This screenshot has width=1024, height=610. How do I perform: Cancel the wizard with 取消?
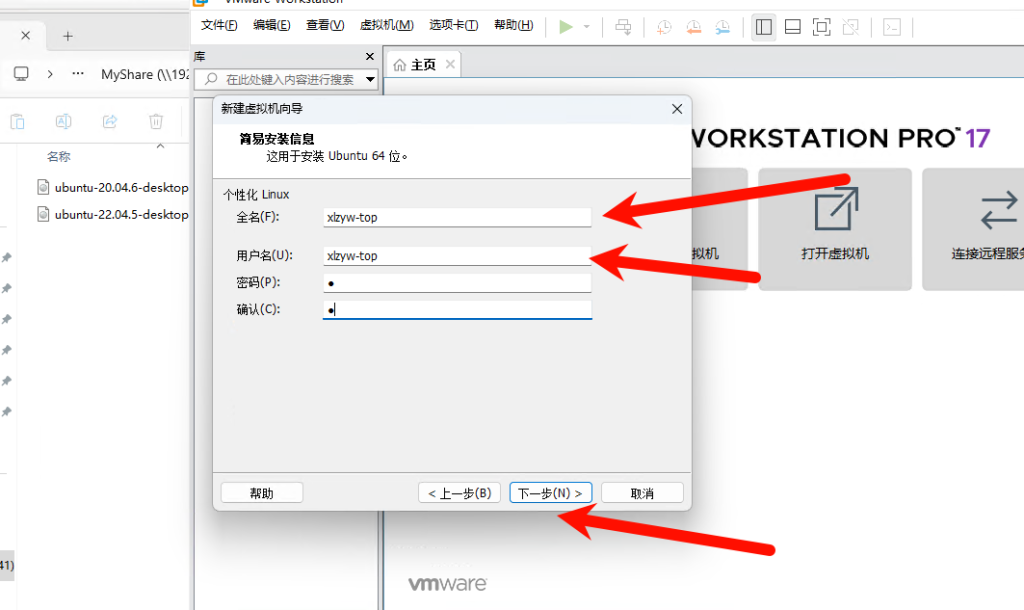642,493
